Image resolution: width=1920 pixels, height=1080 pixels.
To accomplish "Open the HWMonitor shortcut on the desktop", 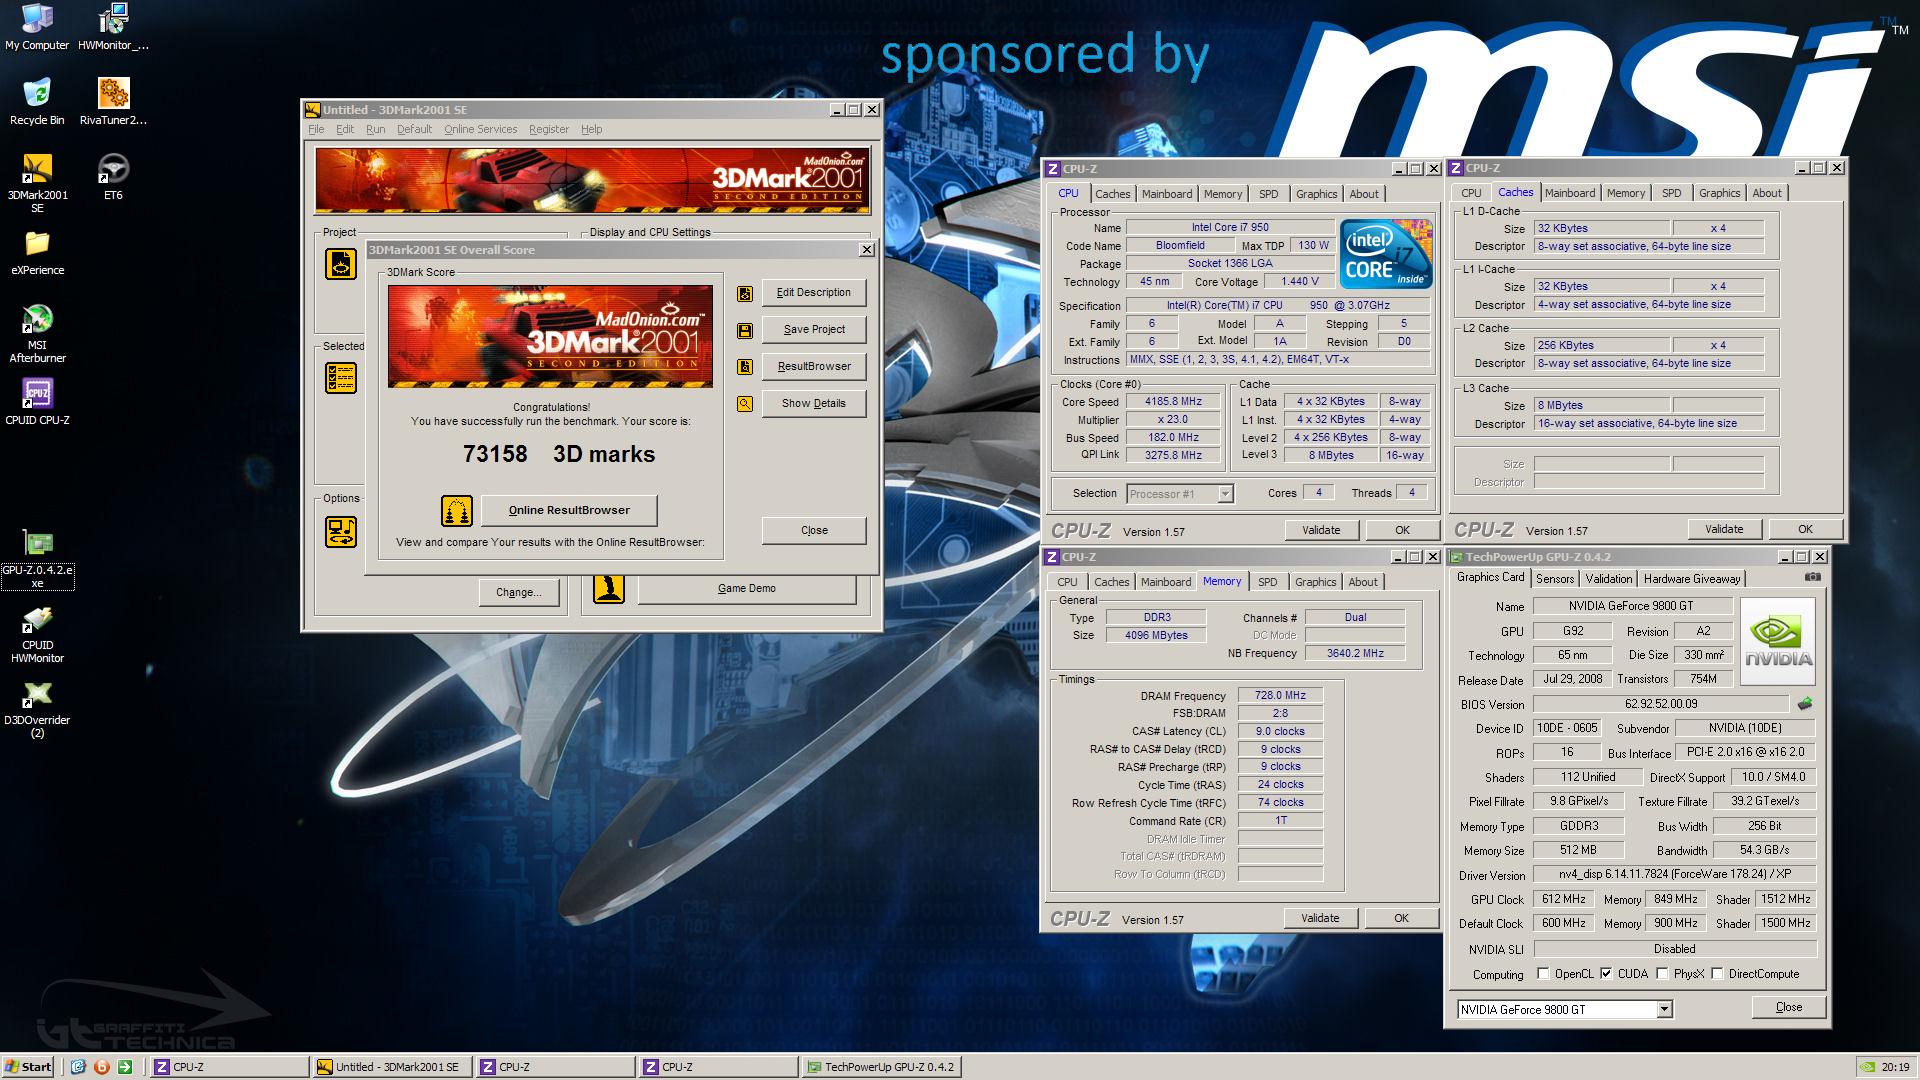I will [113, 27].
